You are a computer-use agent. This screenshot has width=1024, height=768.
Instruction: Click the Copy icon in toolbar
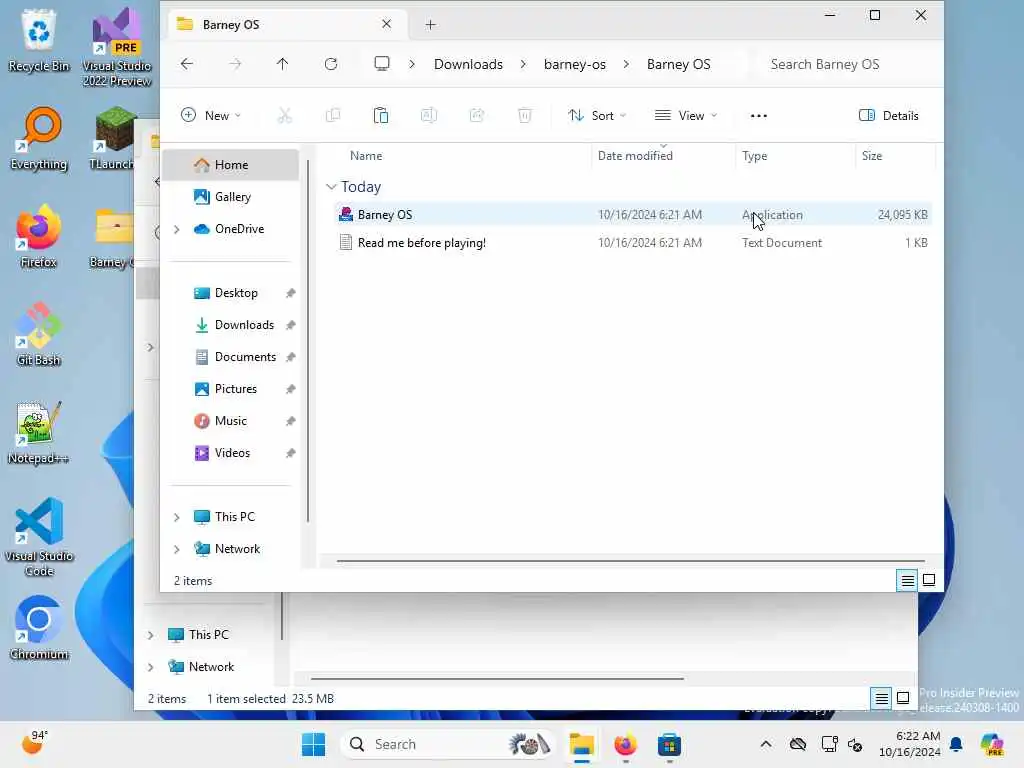tap(333, 116)
